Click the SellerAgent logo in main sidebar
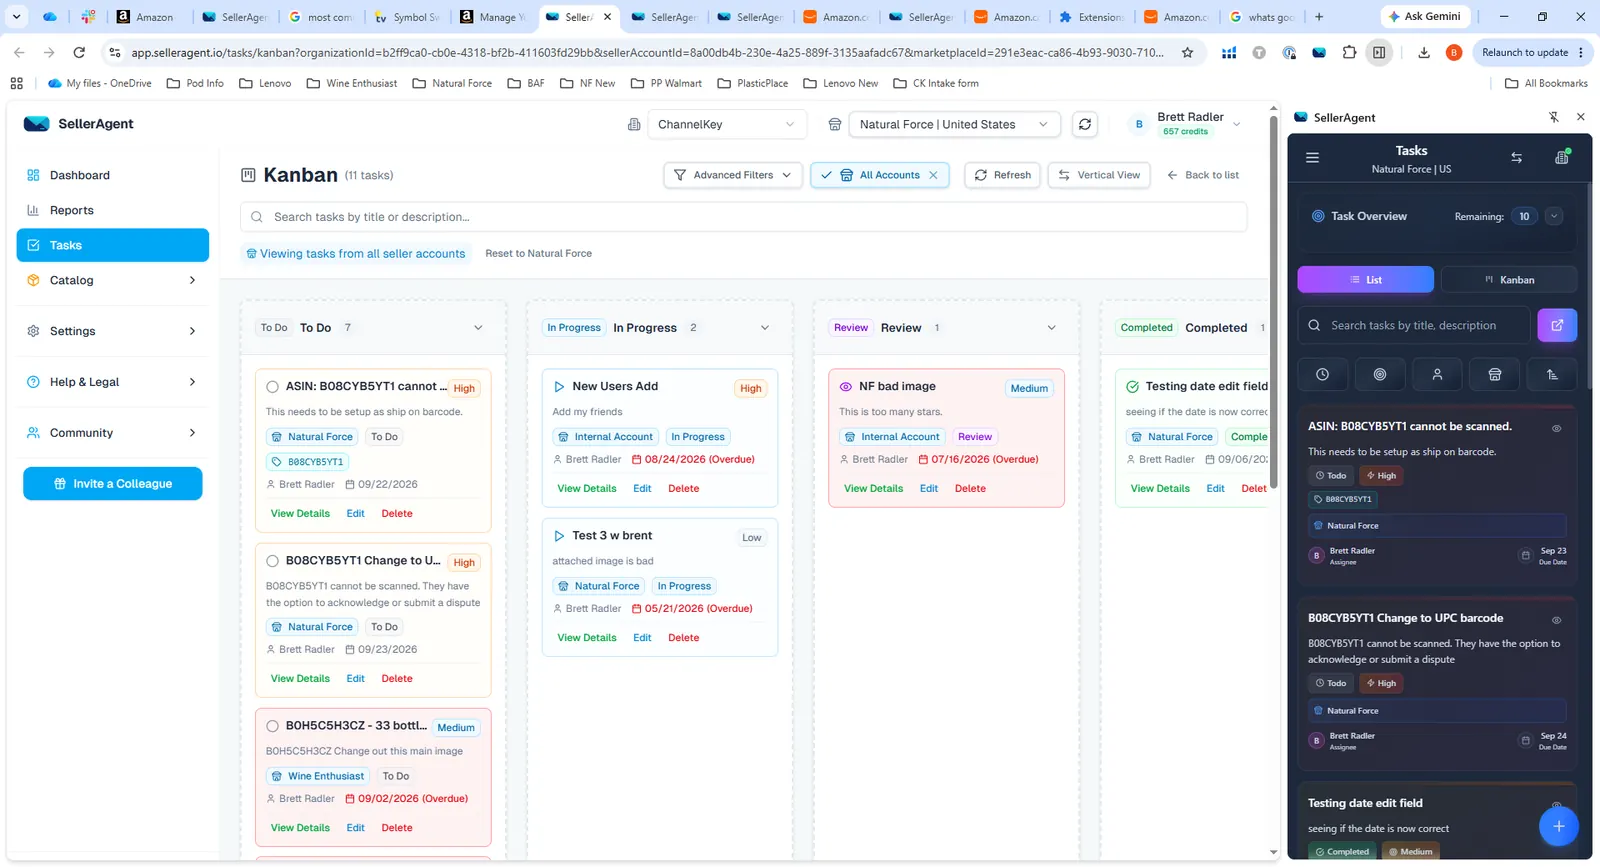 point(37,124)
